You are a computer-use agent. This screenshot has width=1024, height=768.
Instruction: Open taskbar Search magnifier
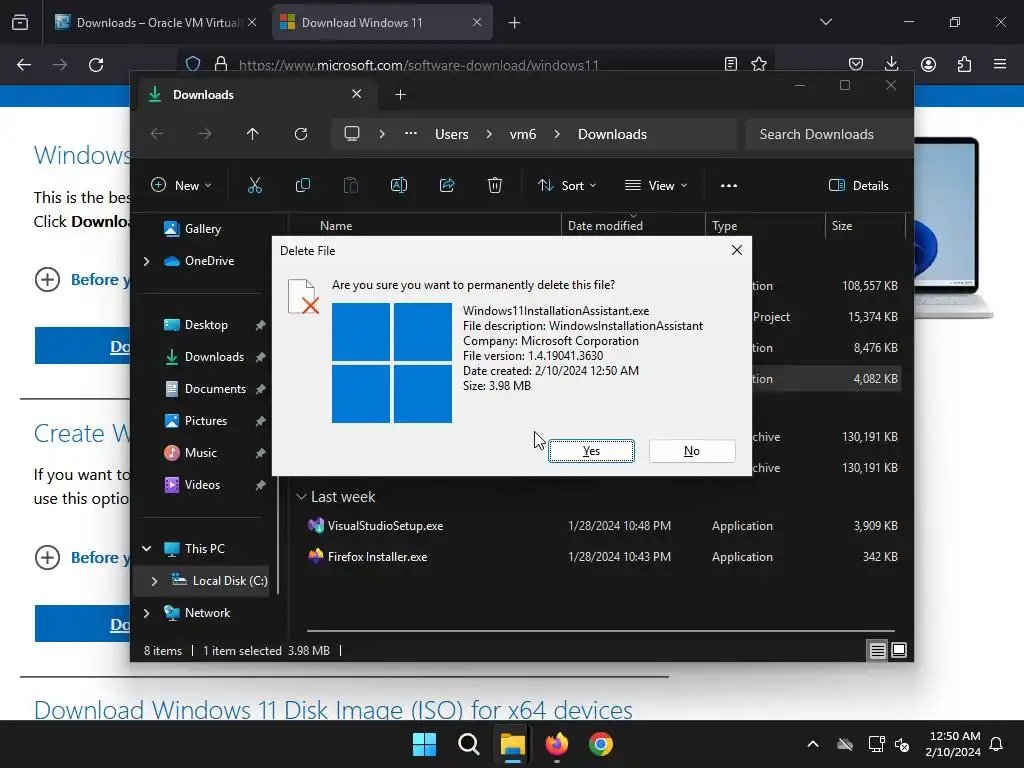[x=468, y=744]
